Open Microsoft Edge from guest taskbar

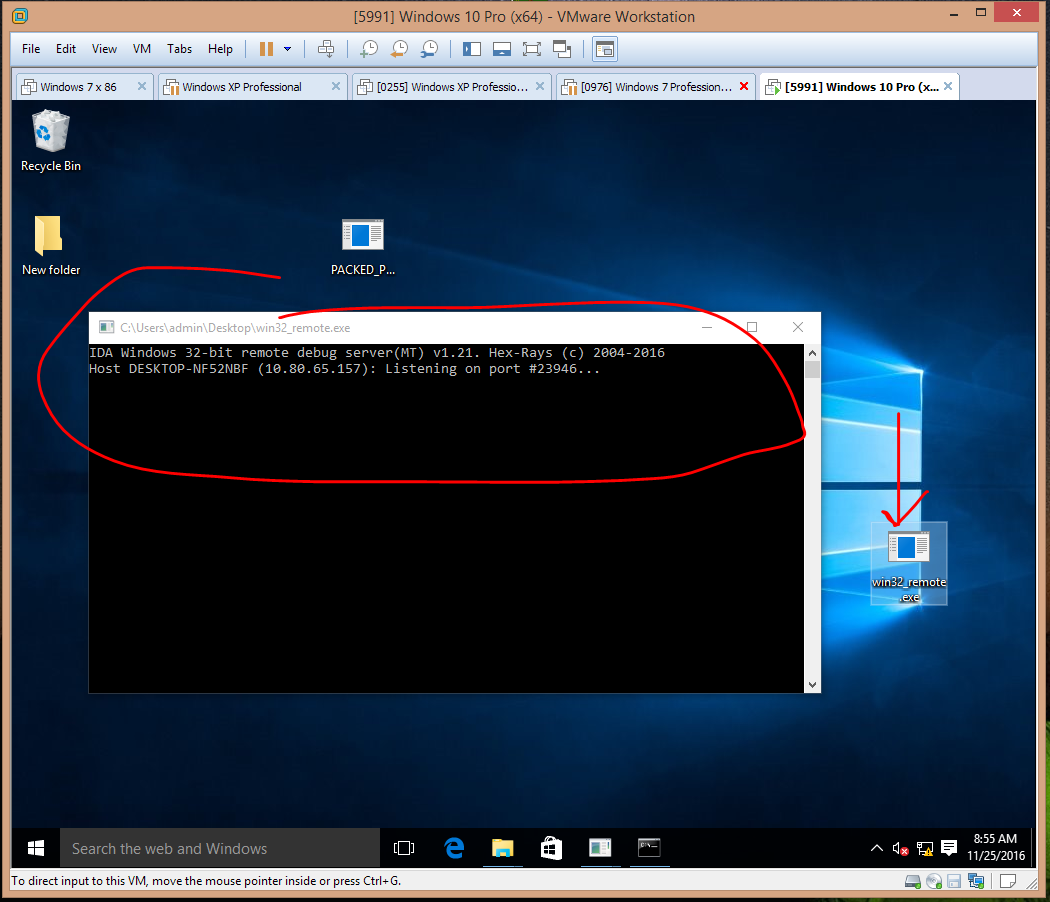[x=454, y=848]
